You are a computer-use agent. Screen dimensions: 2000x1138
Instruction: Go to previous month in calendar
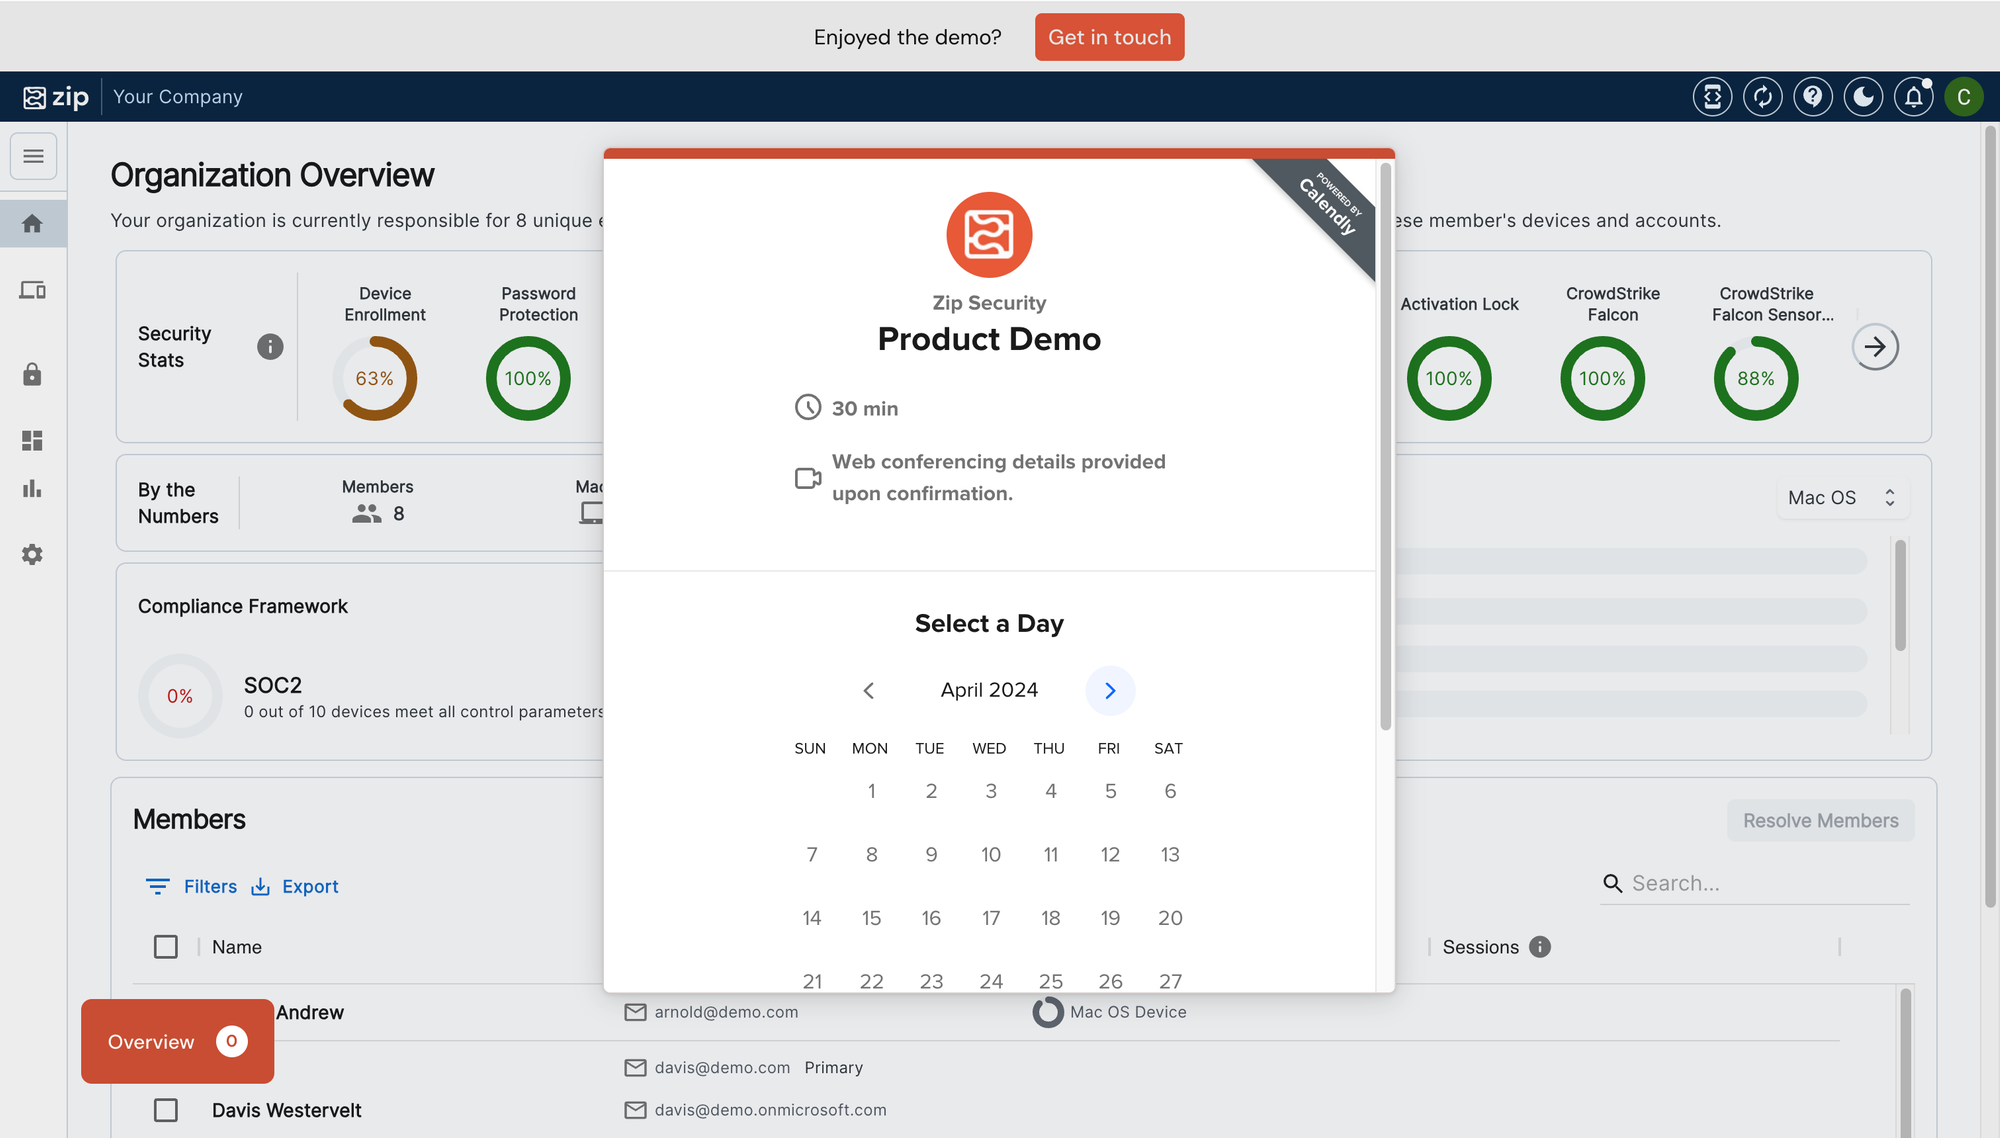tap(869, 691)
